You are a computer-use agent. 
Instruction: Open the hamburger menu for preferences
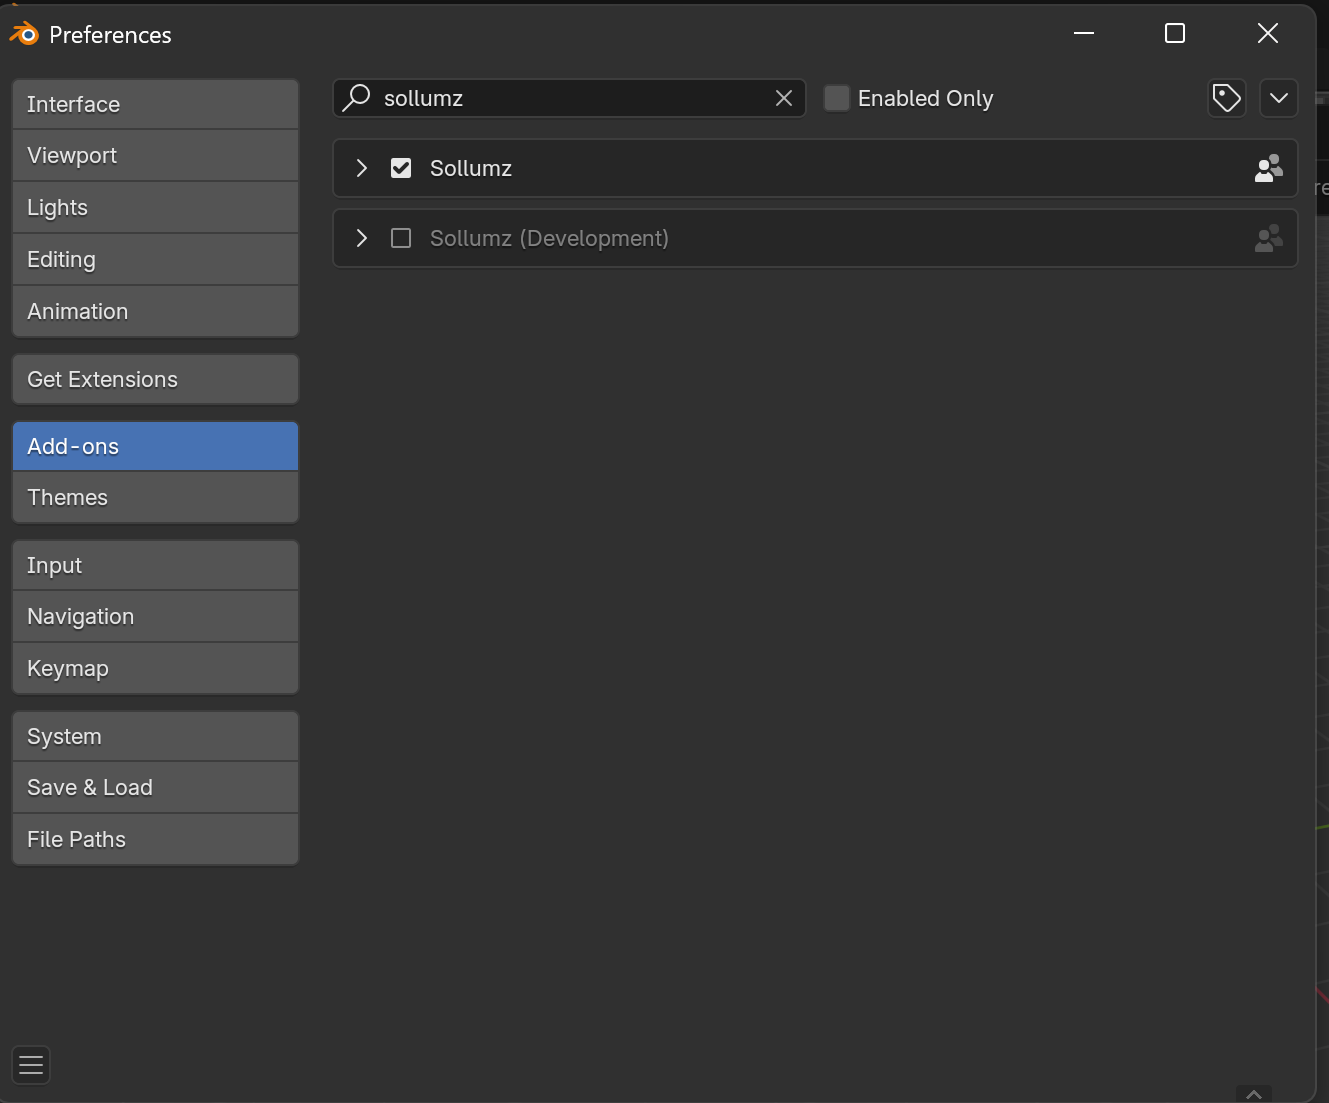tap(31, 1065)
